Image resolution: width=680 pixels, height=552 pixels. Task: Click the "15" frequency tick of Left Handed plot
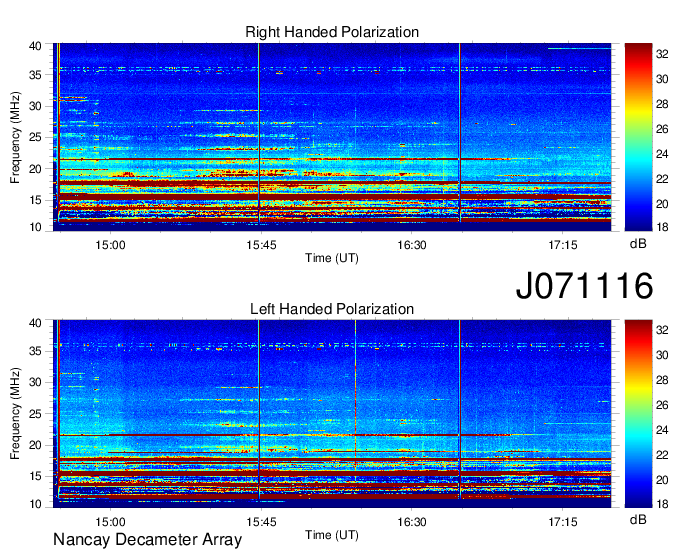click(x=35, y=476)
